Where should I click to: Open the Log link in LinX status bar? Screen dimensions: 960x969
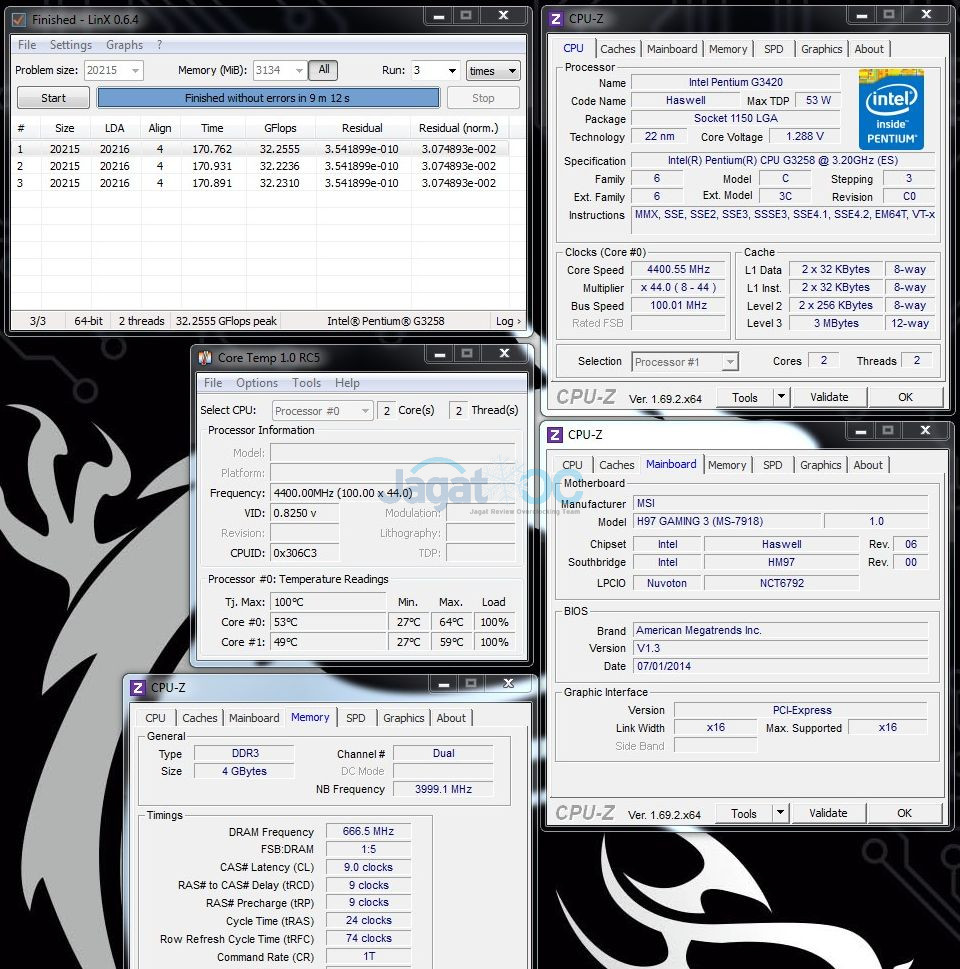[x=508, y=321]
